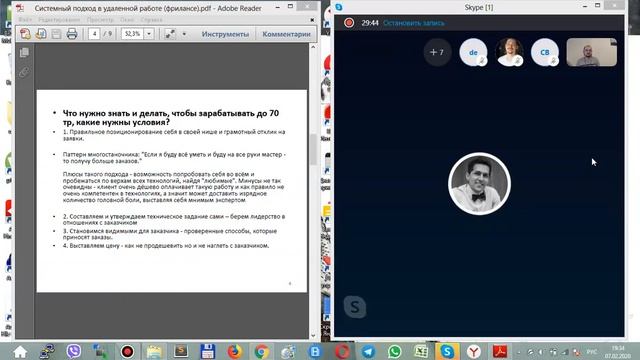This screenshot has height=360, width=640.
Task: Click the РУС language indicator in tray
Action: coord(591,352)
